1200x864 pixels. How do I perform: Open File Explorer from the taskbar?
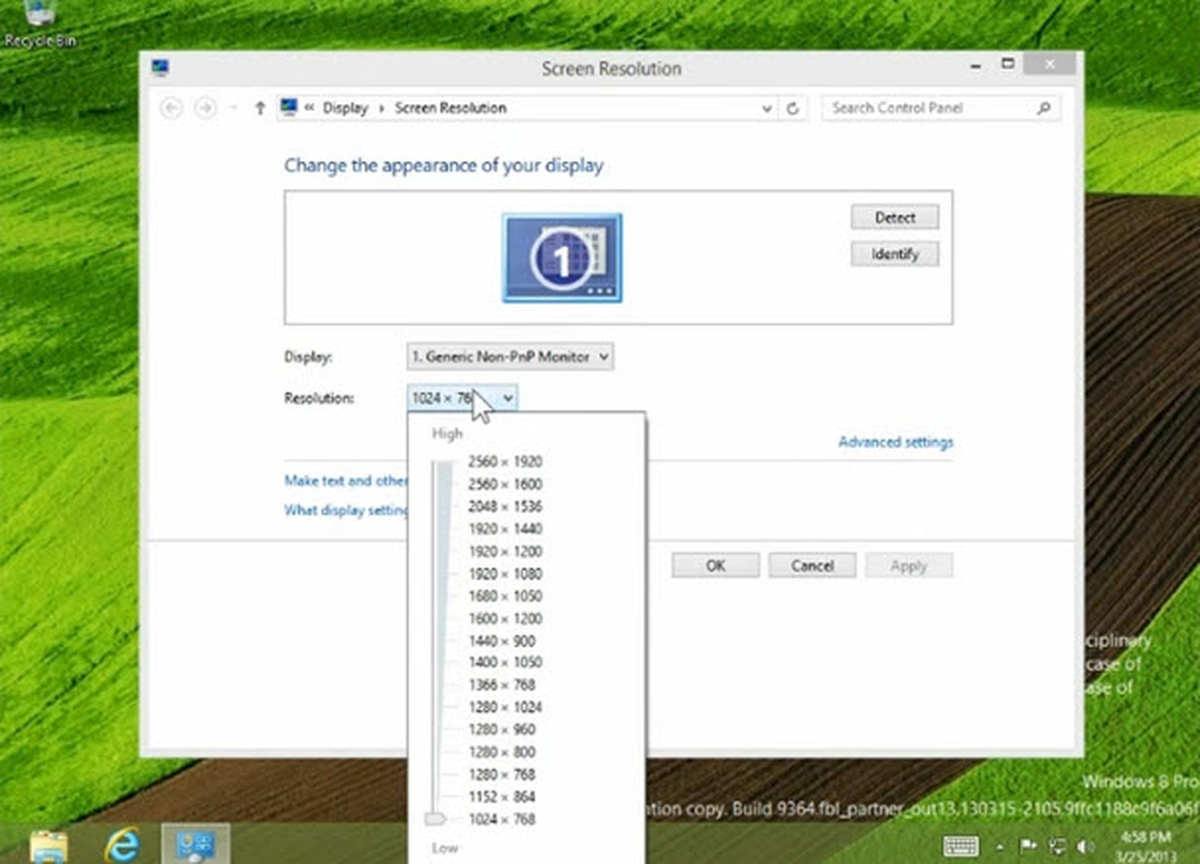[x=49, y=844]
